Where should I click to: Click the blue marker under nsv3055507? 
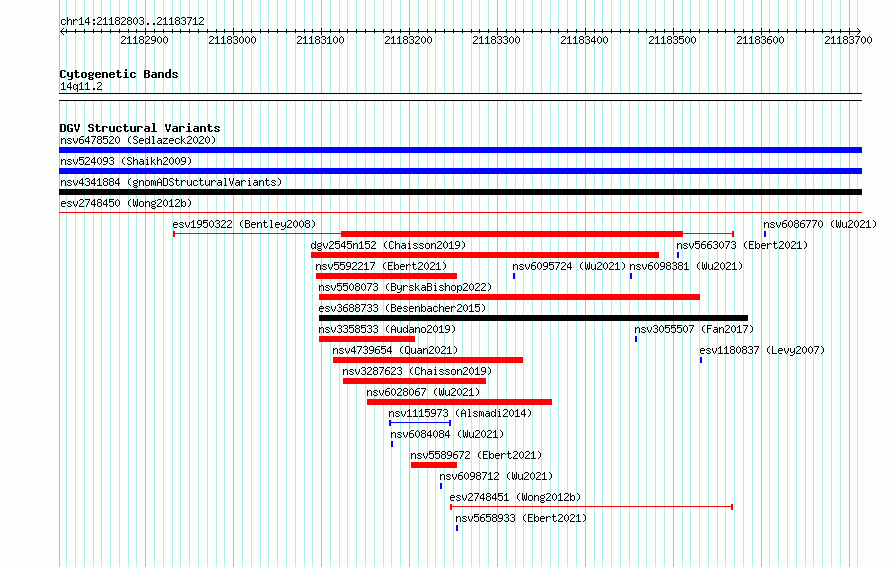[x=636, y=339]
